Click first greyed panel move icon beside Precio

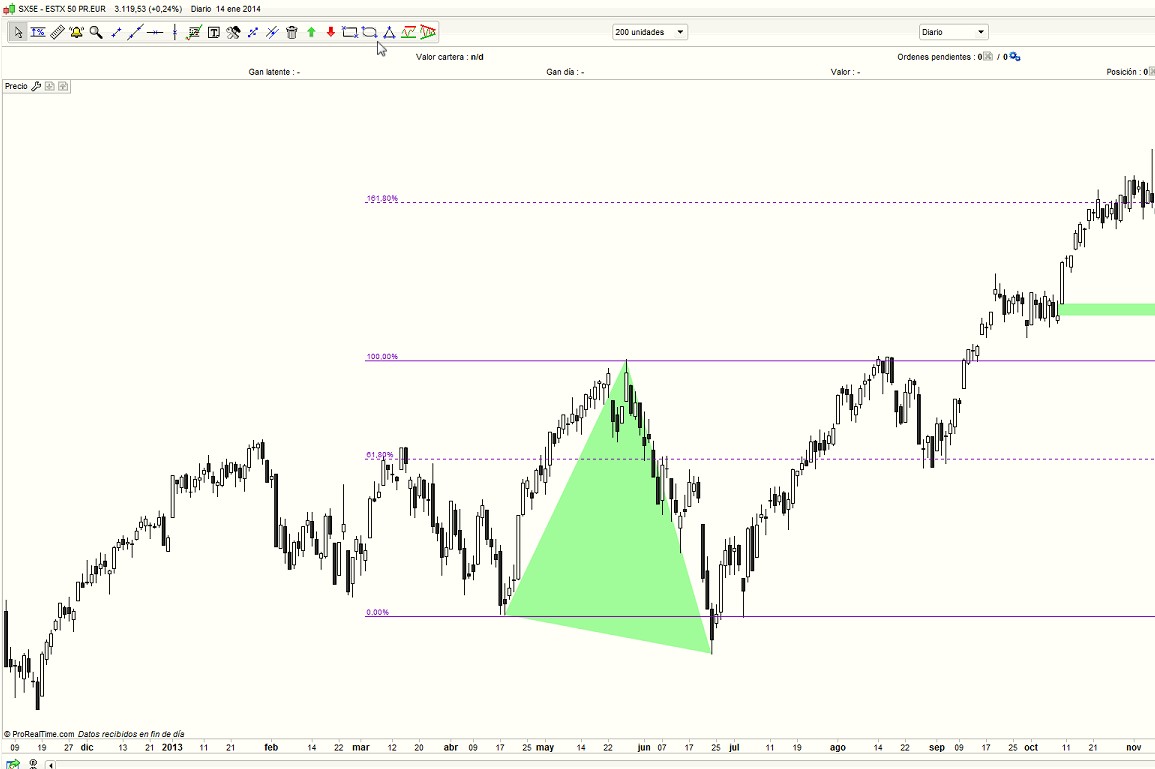click(49, 86)
